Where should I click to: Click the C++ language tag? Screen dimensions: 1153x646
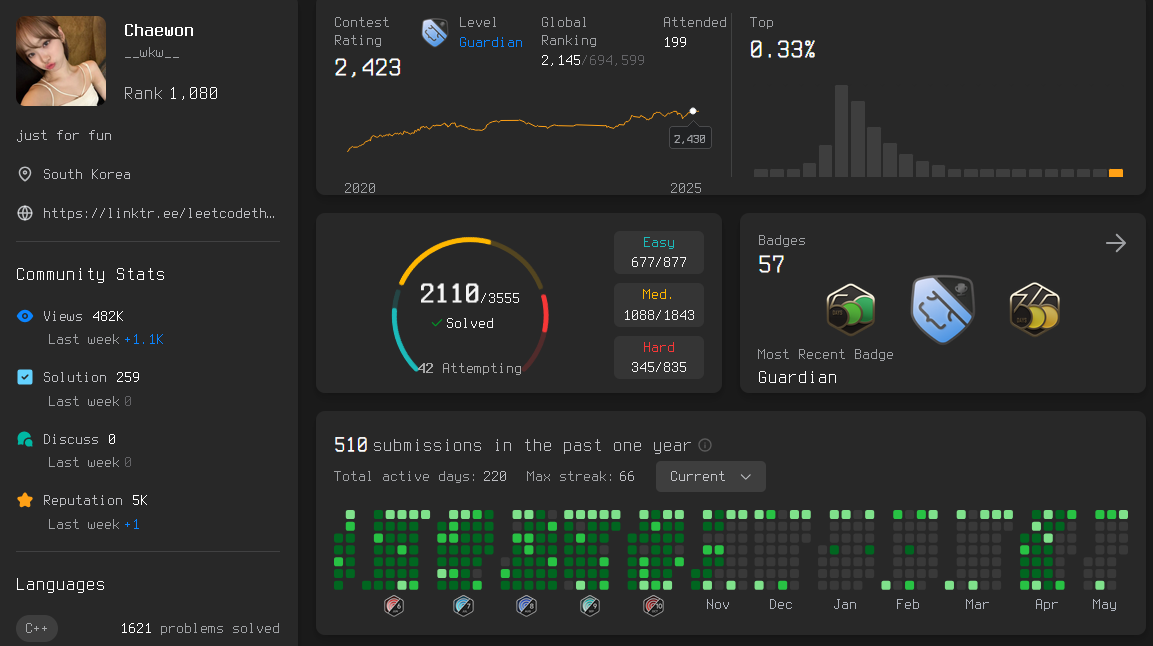pyautogui.click(x=37, y=628)
